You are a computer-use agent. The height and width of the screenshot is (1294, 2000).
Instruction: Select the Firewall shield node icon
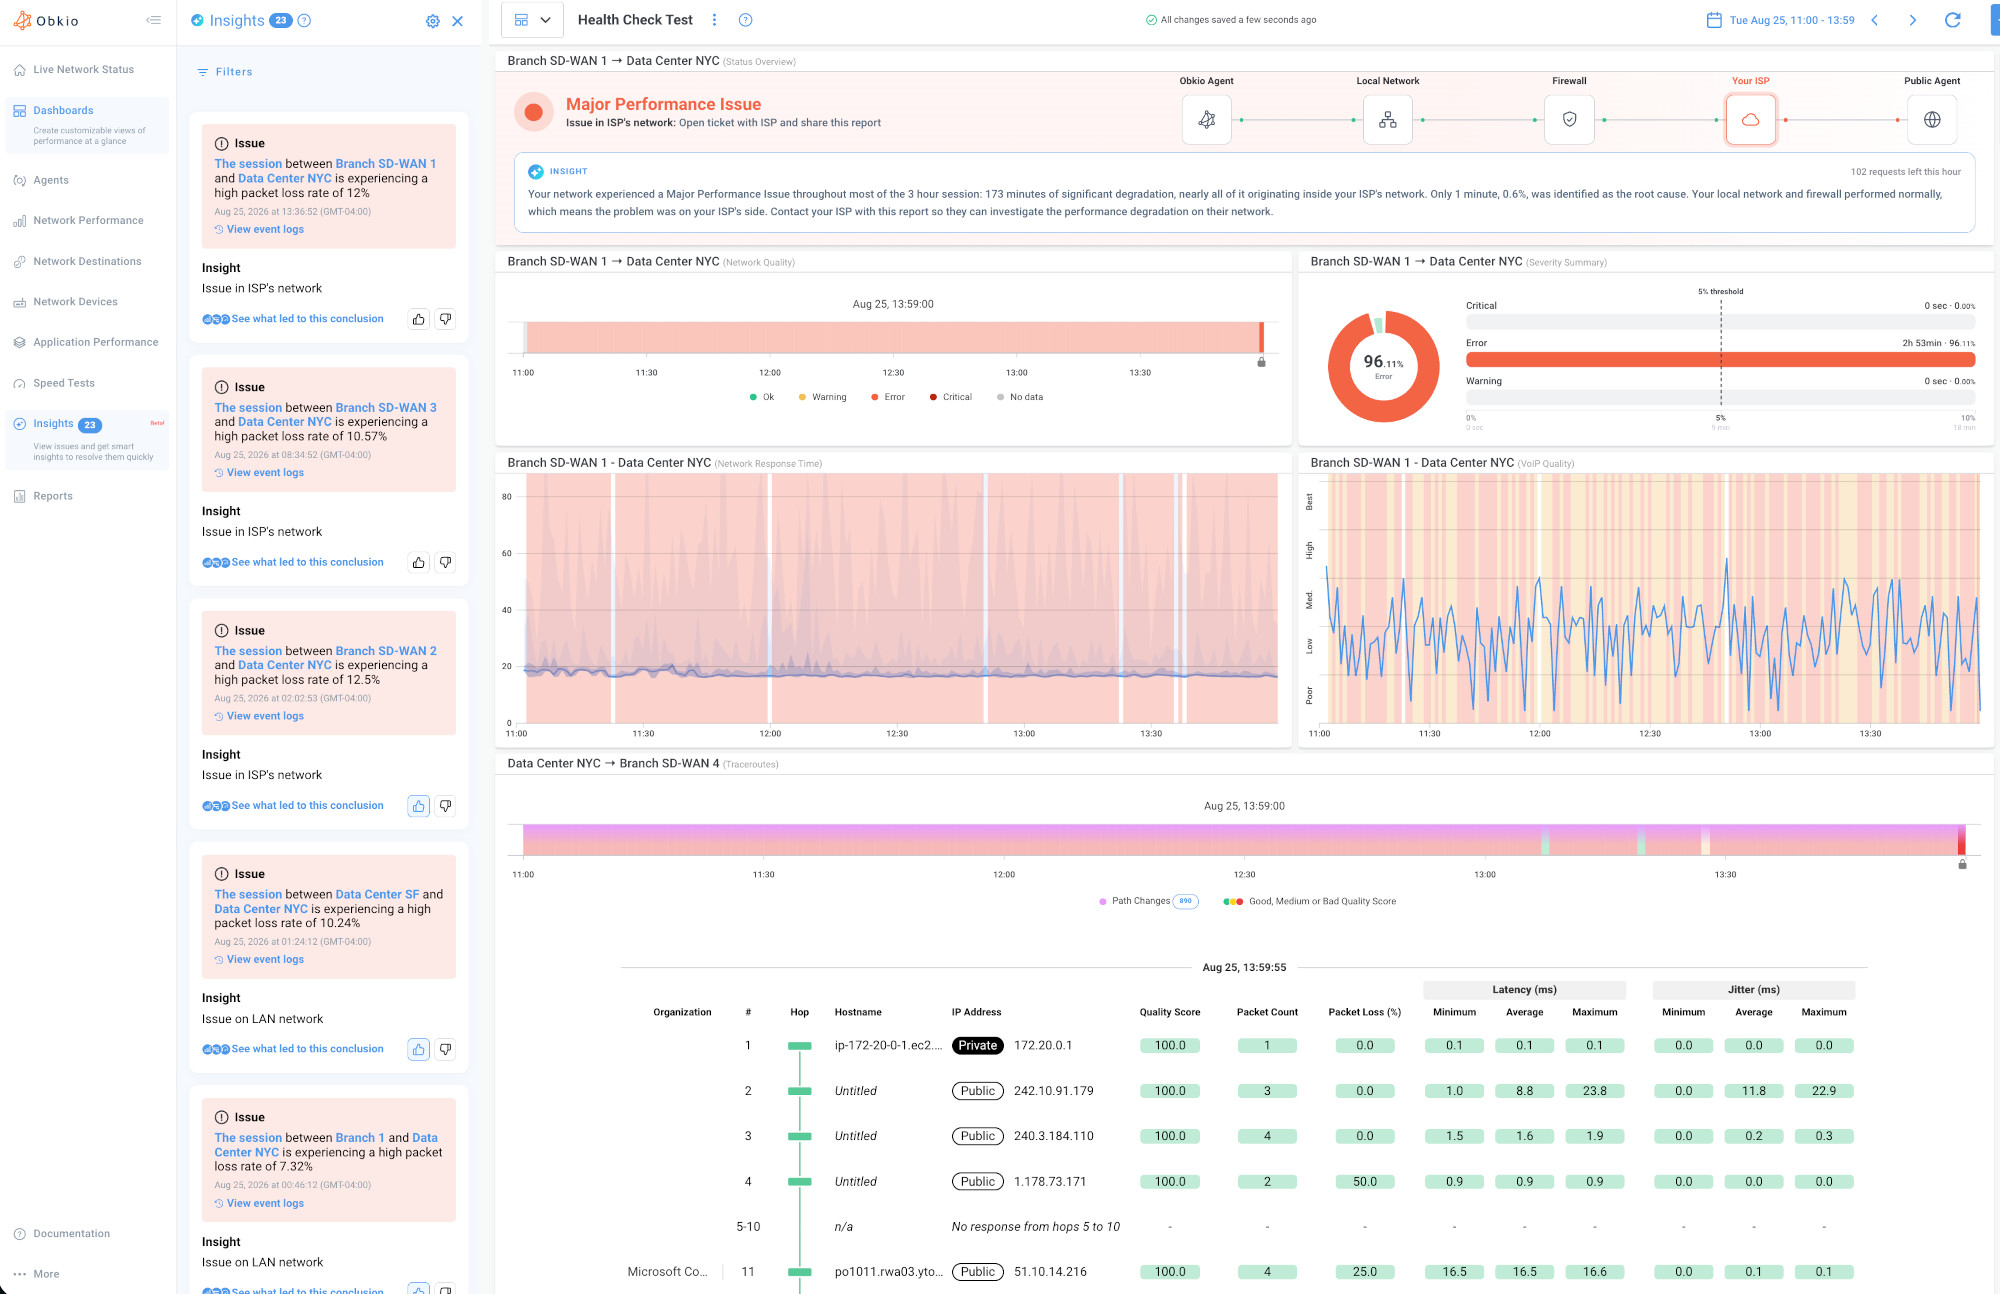(1570, 120)
